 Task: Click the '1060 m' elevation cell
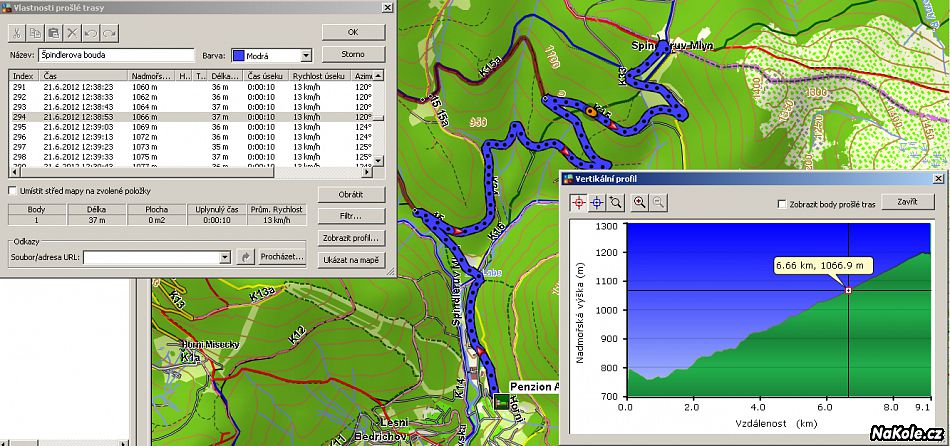click(x=144, y=87)
